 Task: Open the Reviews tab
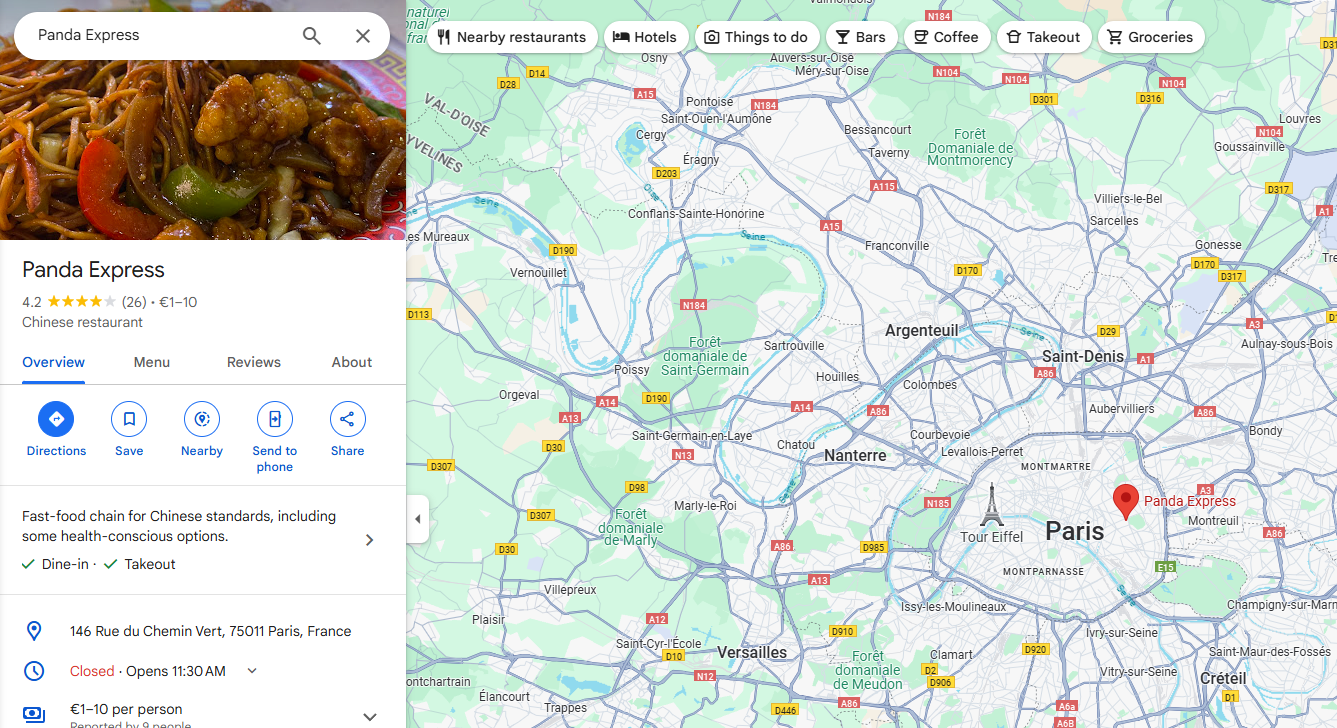click(254, 362)
